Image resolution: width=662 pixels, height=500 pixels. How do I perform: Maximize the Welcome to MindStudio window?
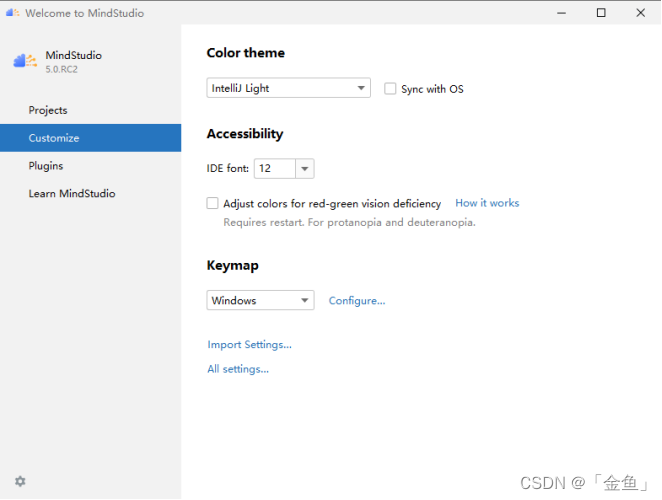point(601,13)
